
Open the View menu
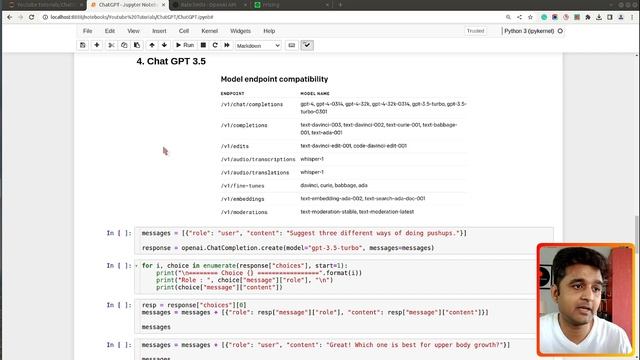[133, 31]
